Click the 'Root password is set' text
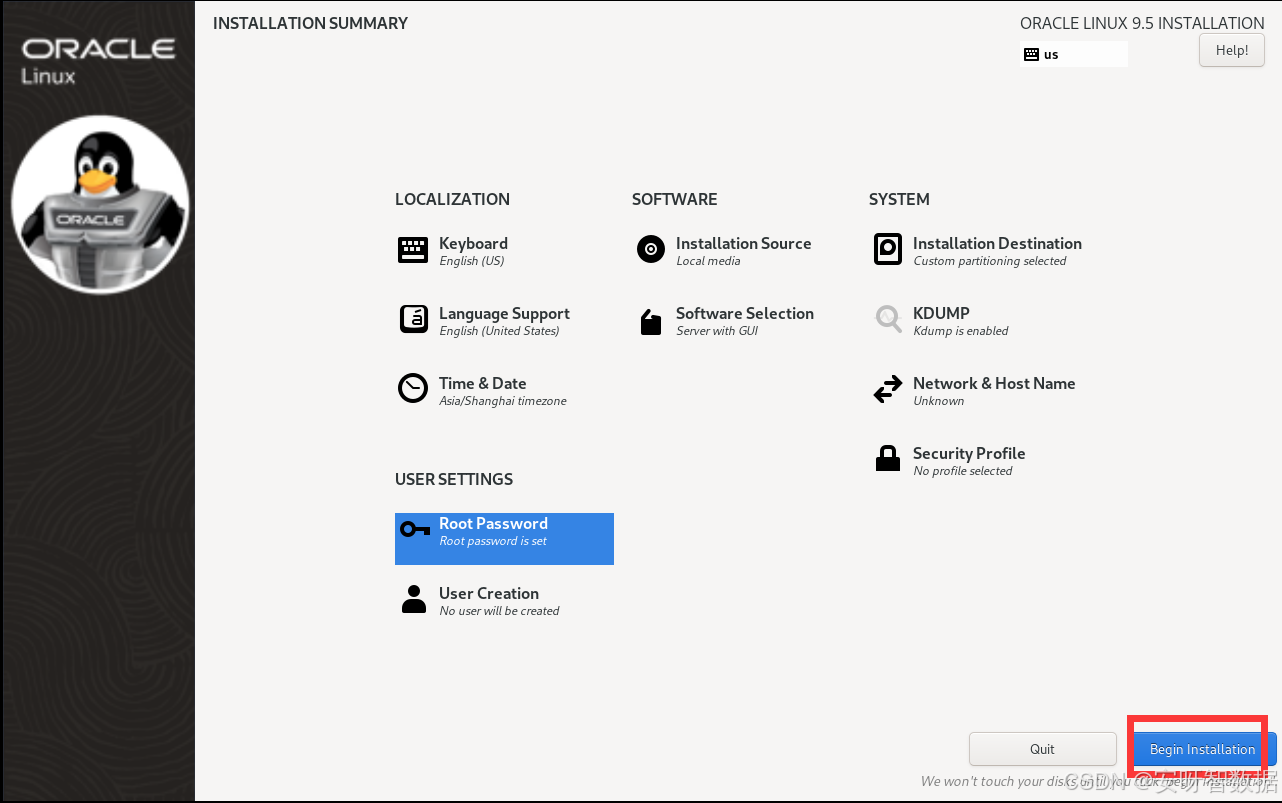This screenshot has height=803, width=1282. (493, 541)
